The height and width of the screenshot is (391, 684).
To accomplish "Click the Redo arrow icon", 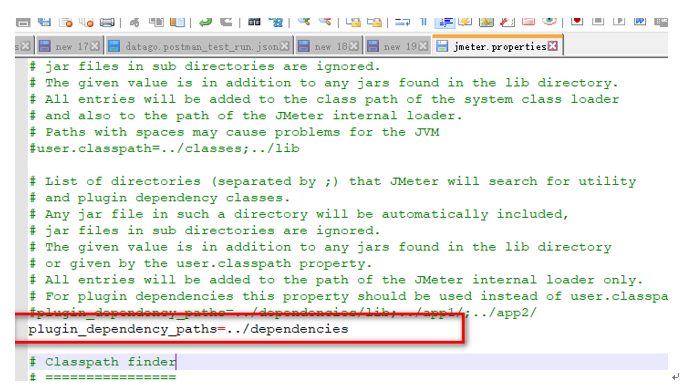I will point(226,22).
